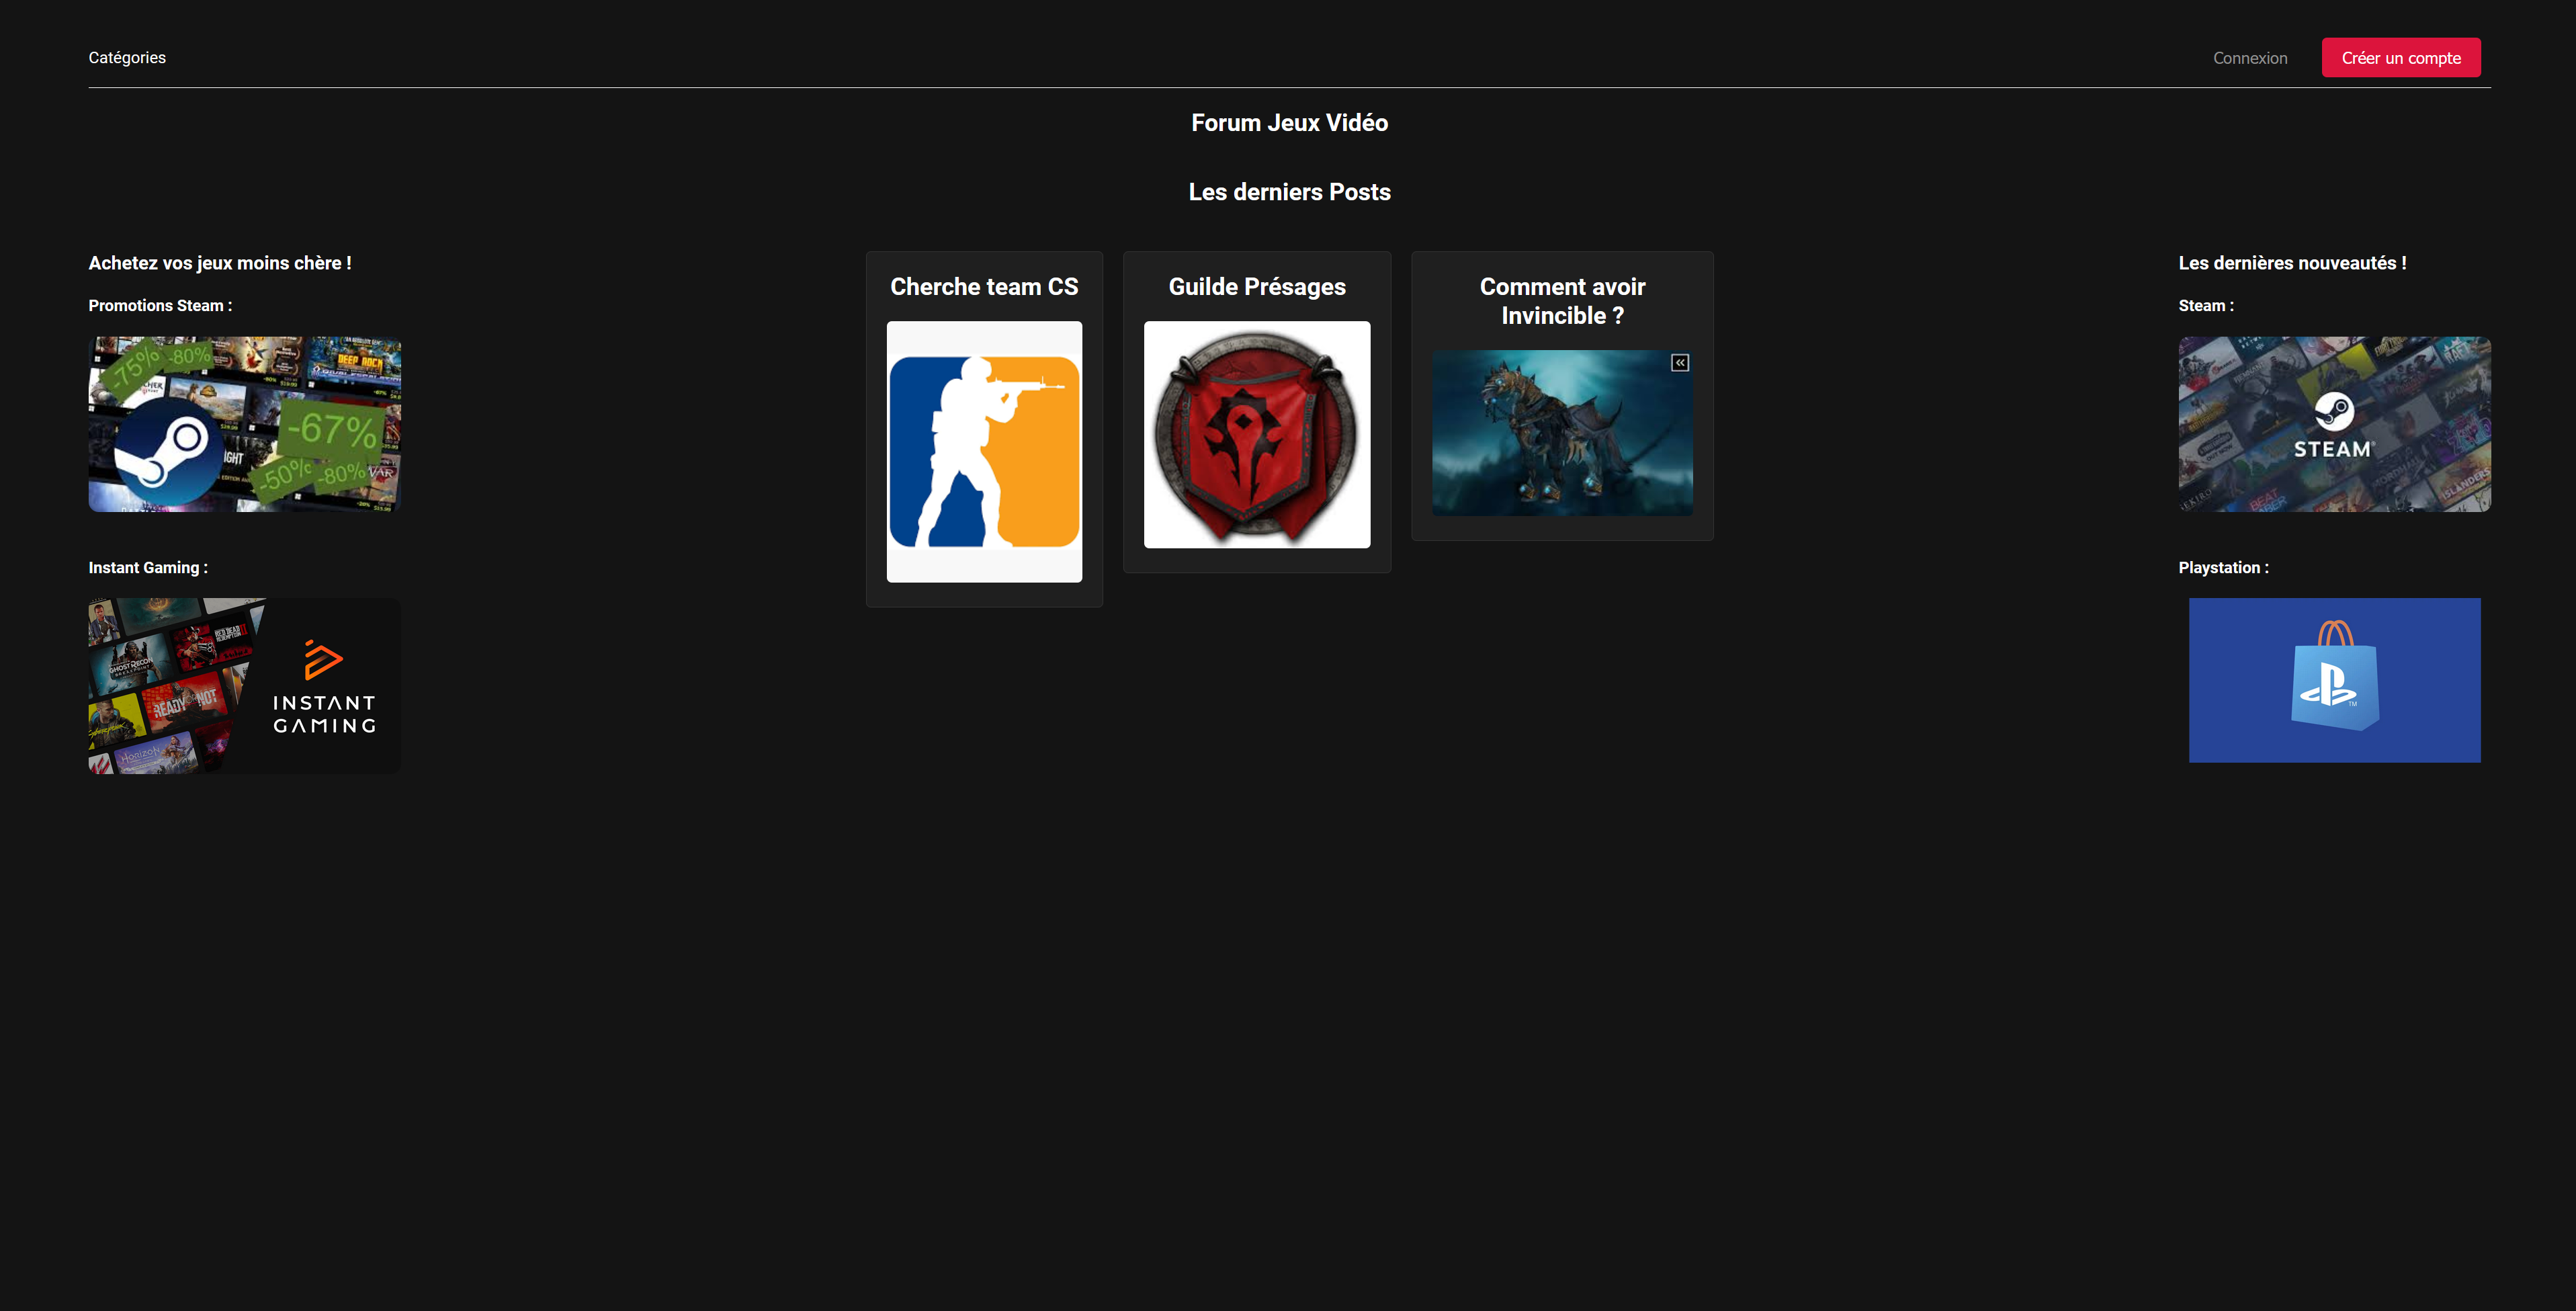Viewport: 2576px width, 1311px height.
Task: Click the Invincible horse mount thumbnail
Action: [1550, 440]
